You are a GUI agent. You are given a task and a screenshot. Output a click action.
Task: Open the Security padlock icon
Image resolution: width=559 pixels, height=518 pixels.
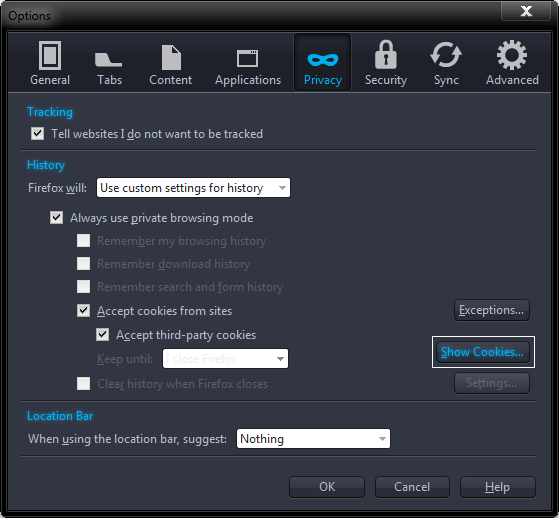point(385,54)
